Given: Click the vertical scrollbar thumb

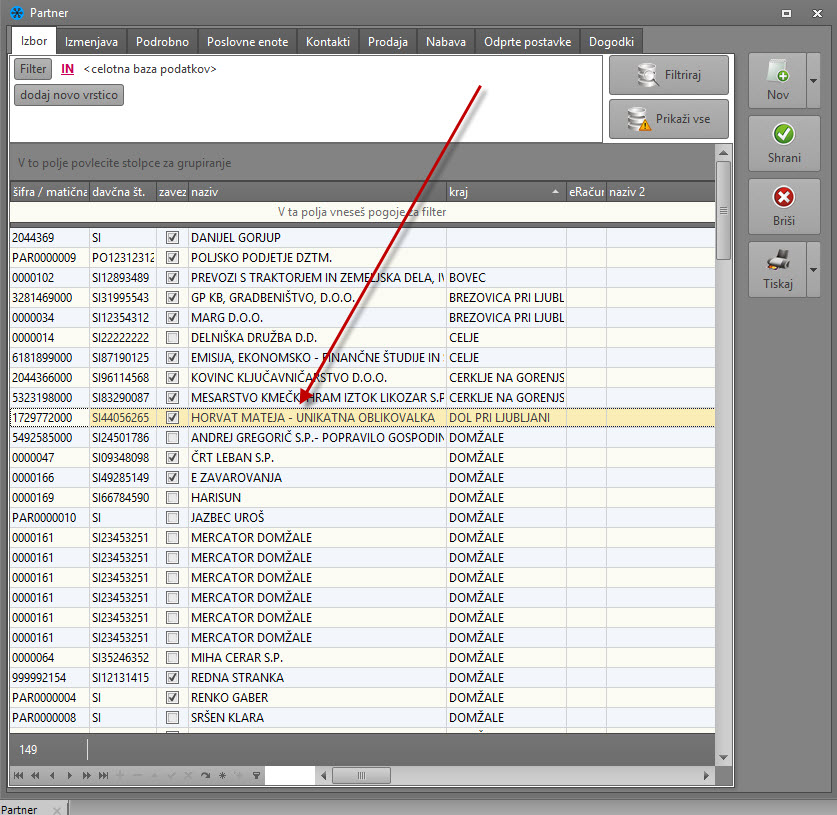Looking at the screenshot, I should [723, 211].
